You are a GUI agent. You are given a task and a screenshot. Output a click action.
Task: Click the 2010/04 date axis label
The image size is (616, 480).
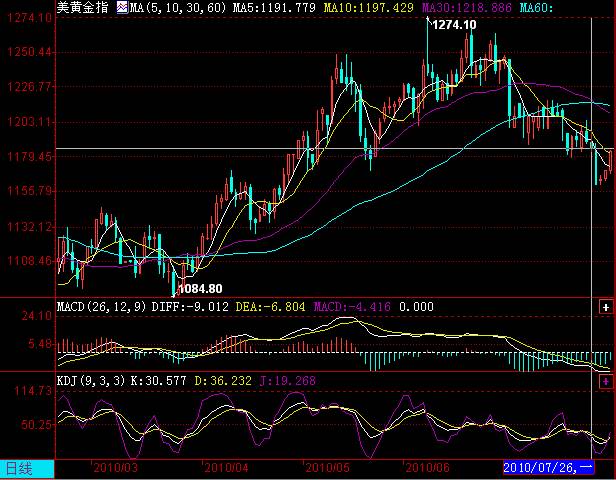(x=226, y=468)
